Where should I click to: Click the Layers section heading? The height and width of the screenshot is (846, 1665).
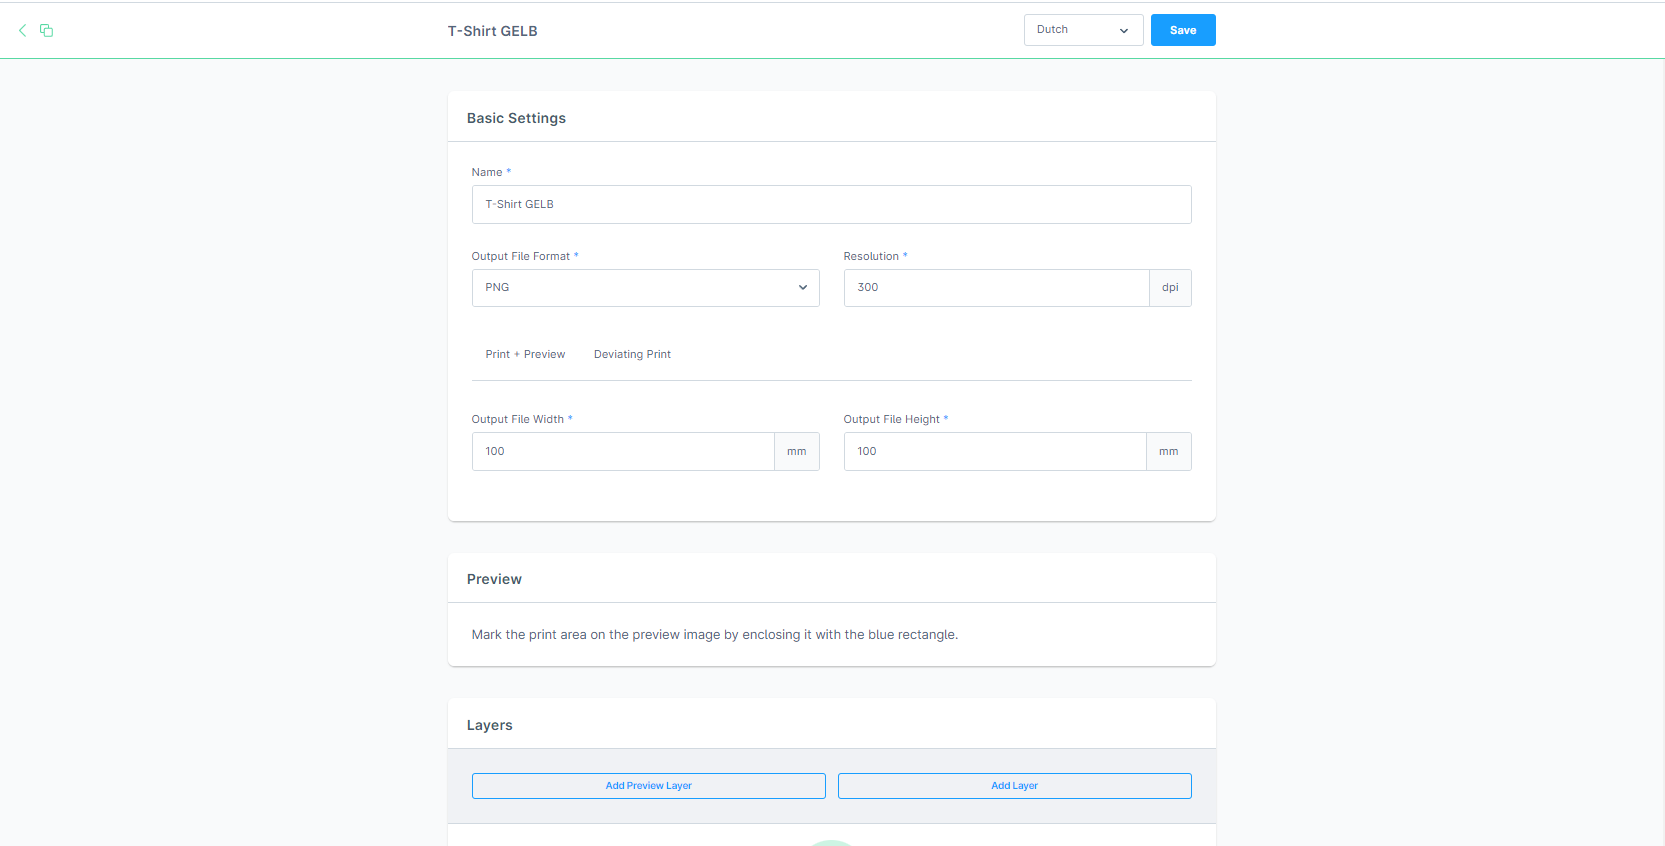(x=489, y=725)
